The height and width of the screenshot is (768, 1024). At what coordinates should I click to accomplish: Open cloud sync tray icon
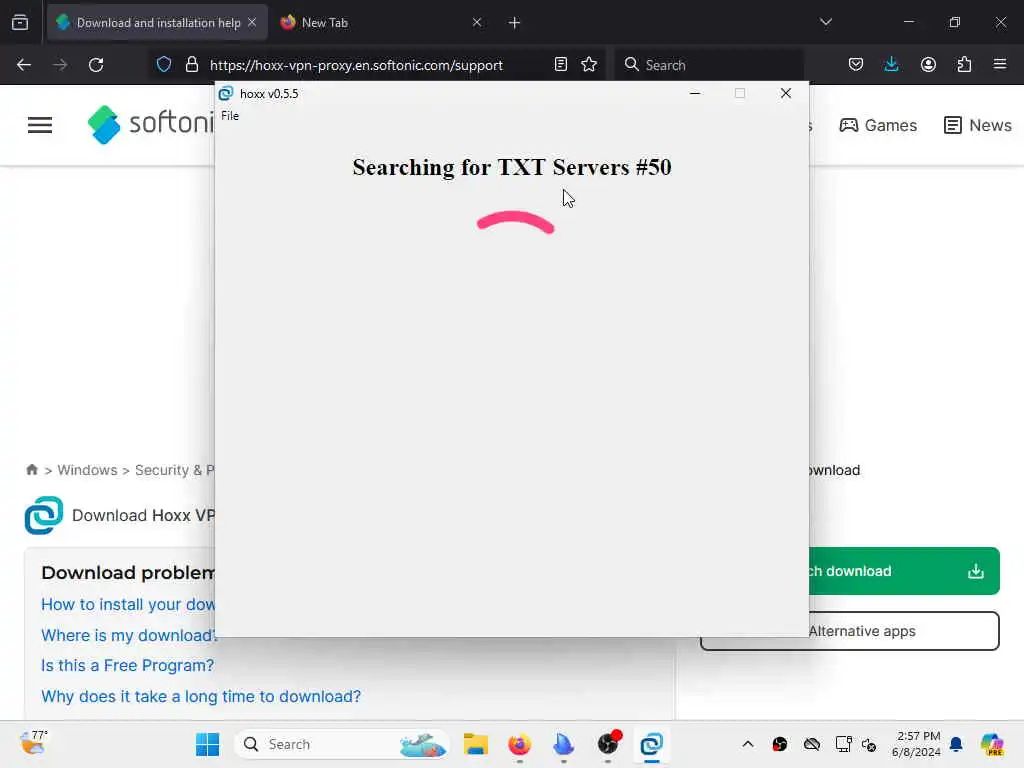812,744
